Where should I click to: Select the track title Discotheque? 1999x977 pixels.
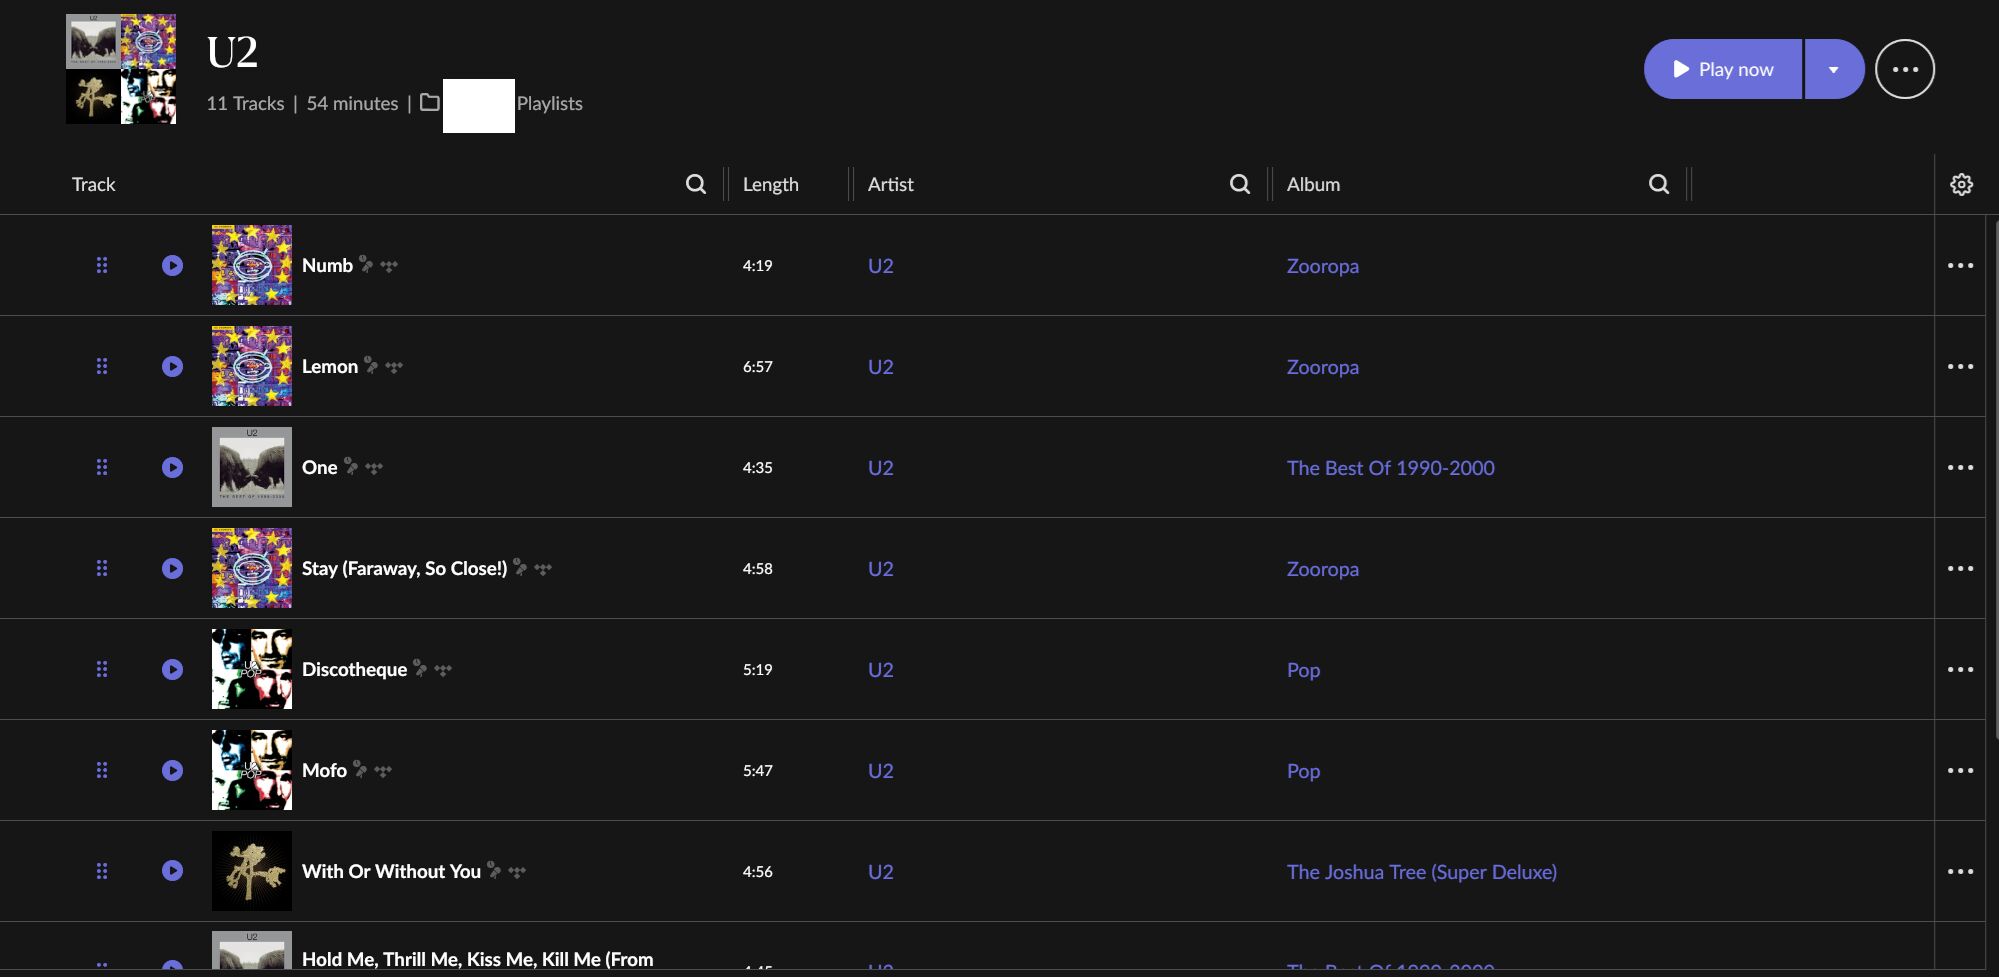[x=354, y=669]
